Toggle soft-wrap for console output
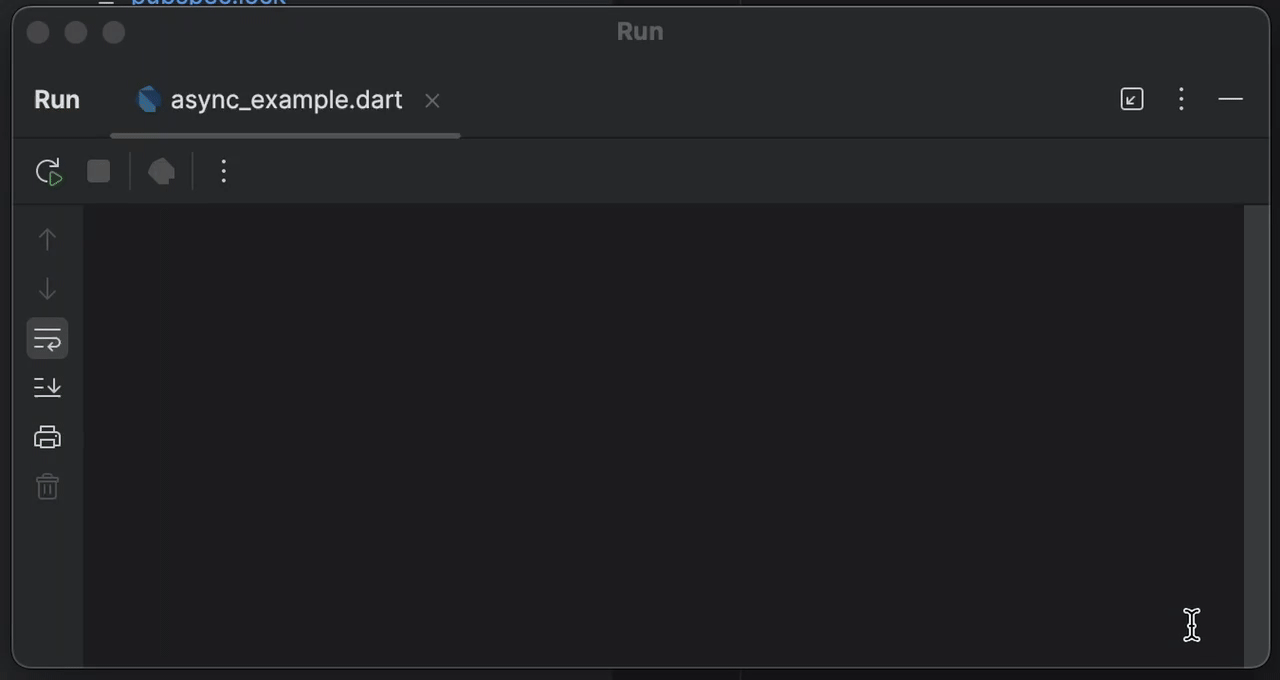 (47, 339)
